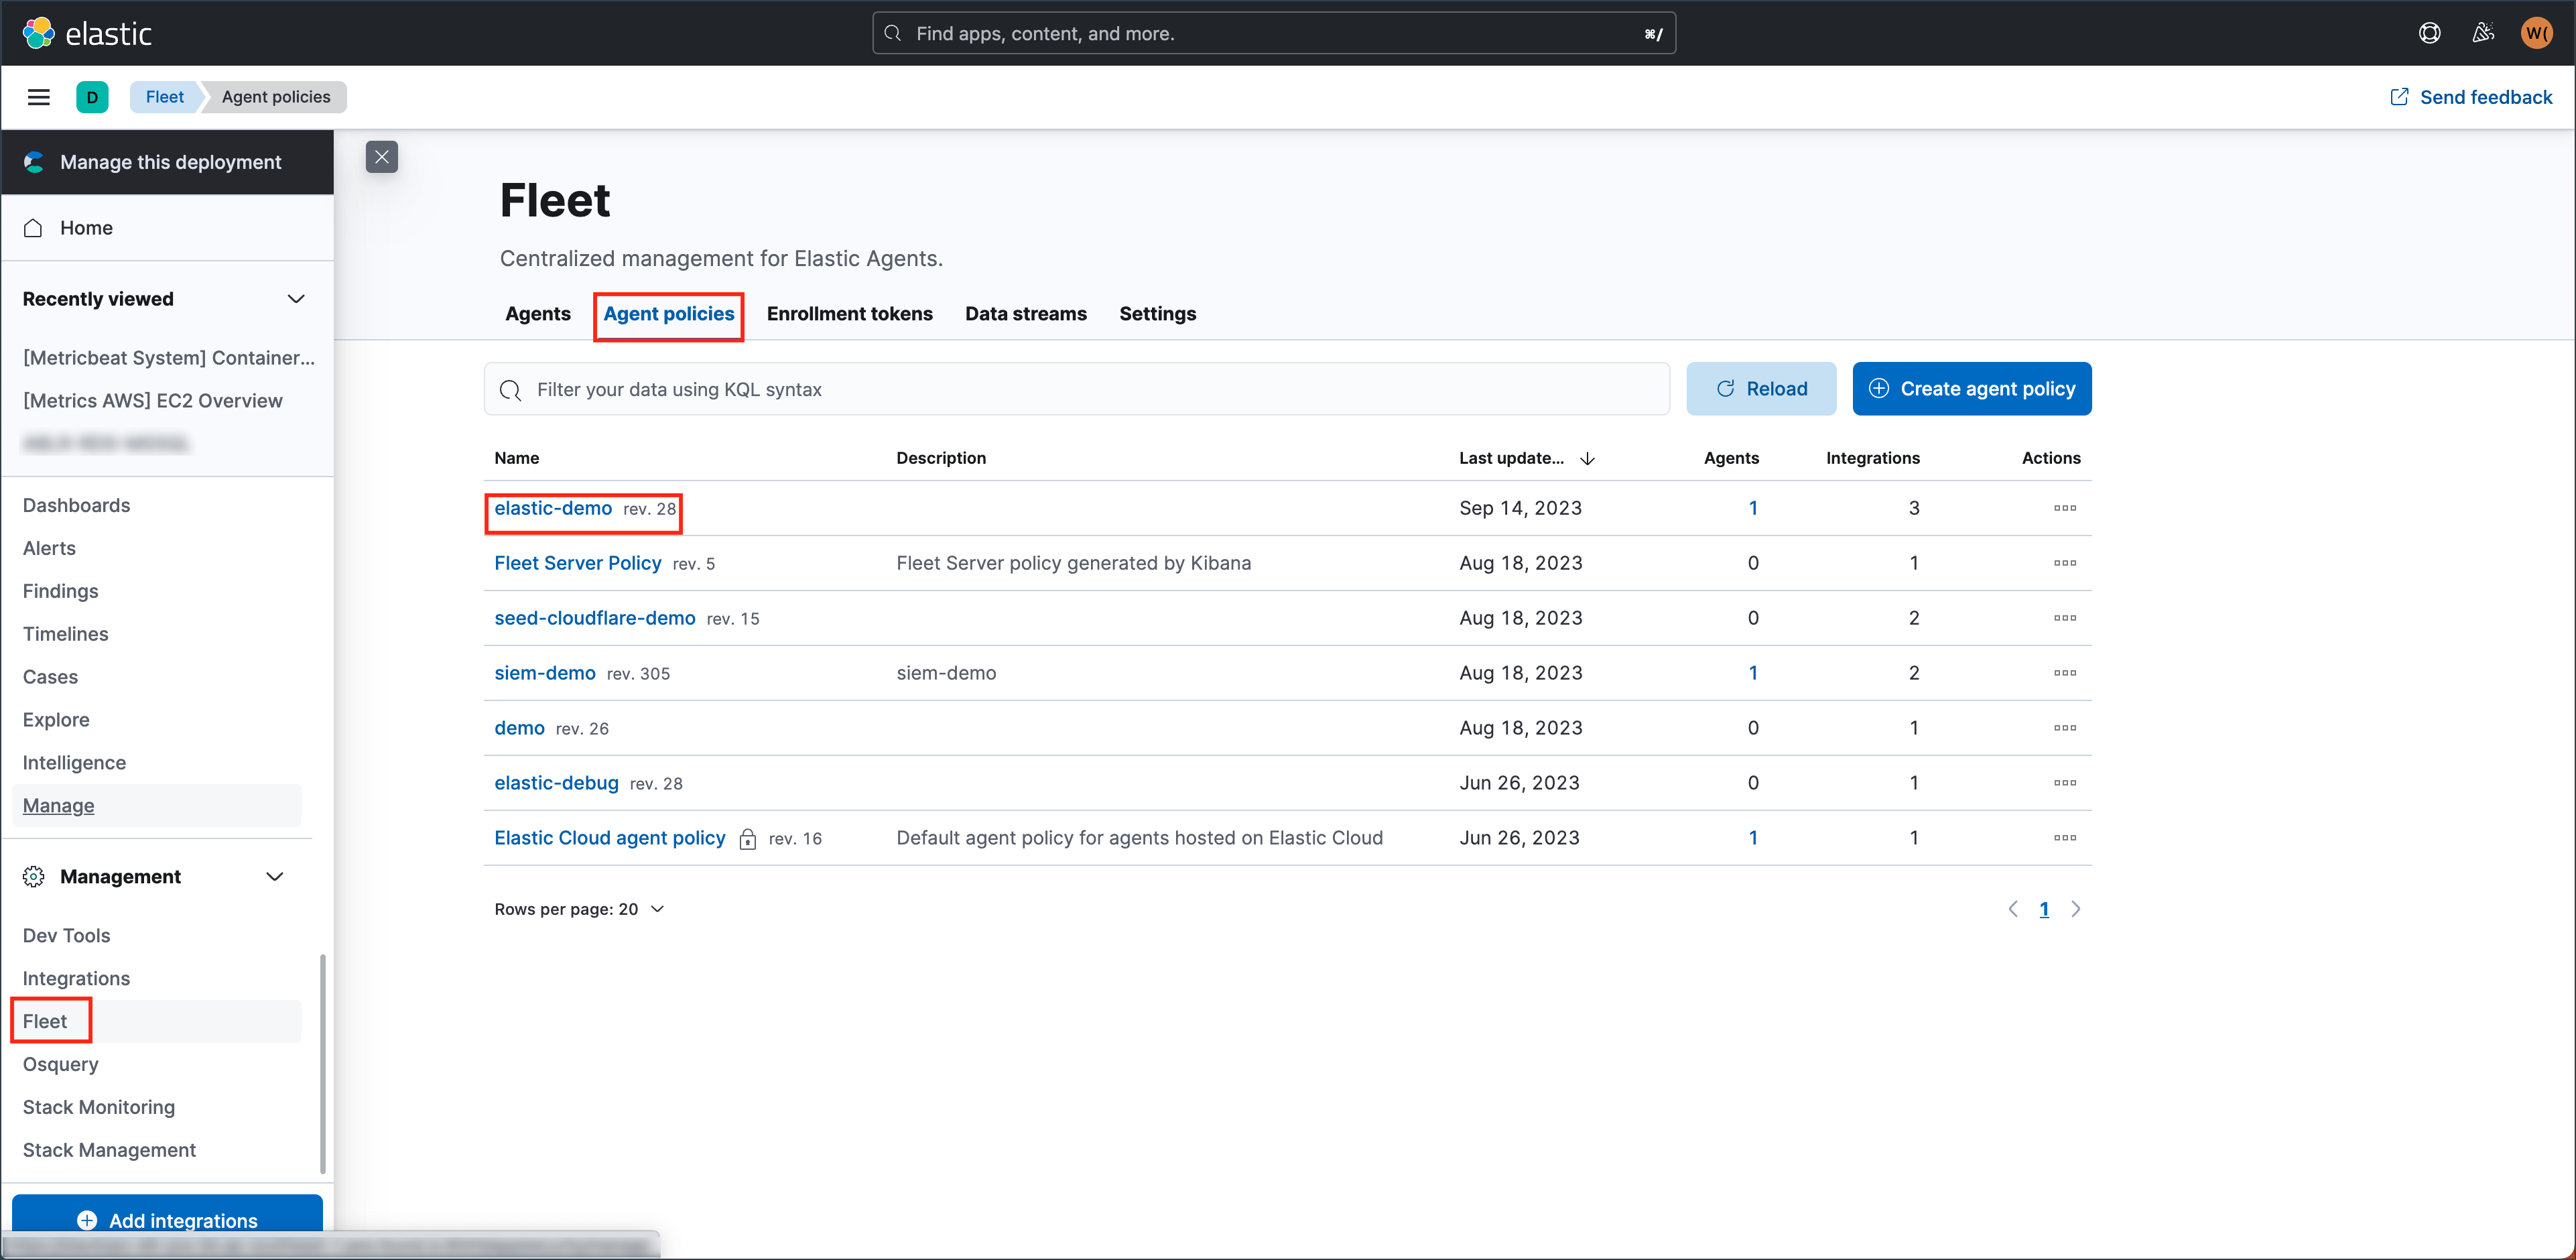This screenshot has width=2576, height=1260.
Task: Open actions menu for siem-demo policy
Action: [2065, 673]
